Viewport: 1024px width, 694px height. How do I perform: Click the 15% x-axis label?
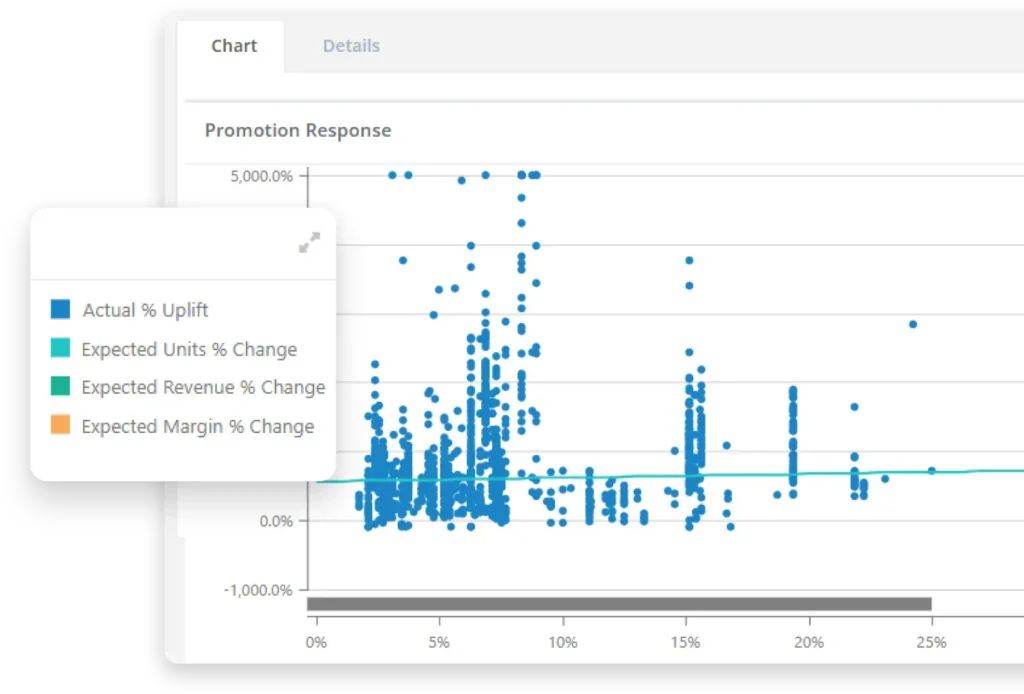tap(686, 642)
